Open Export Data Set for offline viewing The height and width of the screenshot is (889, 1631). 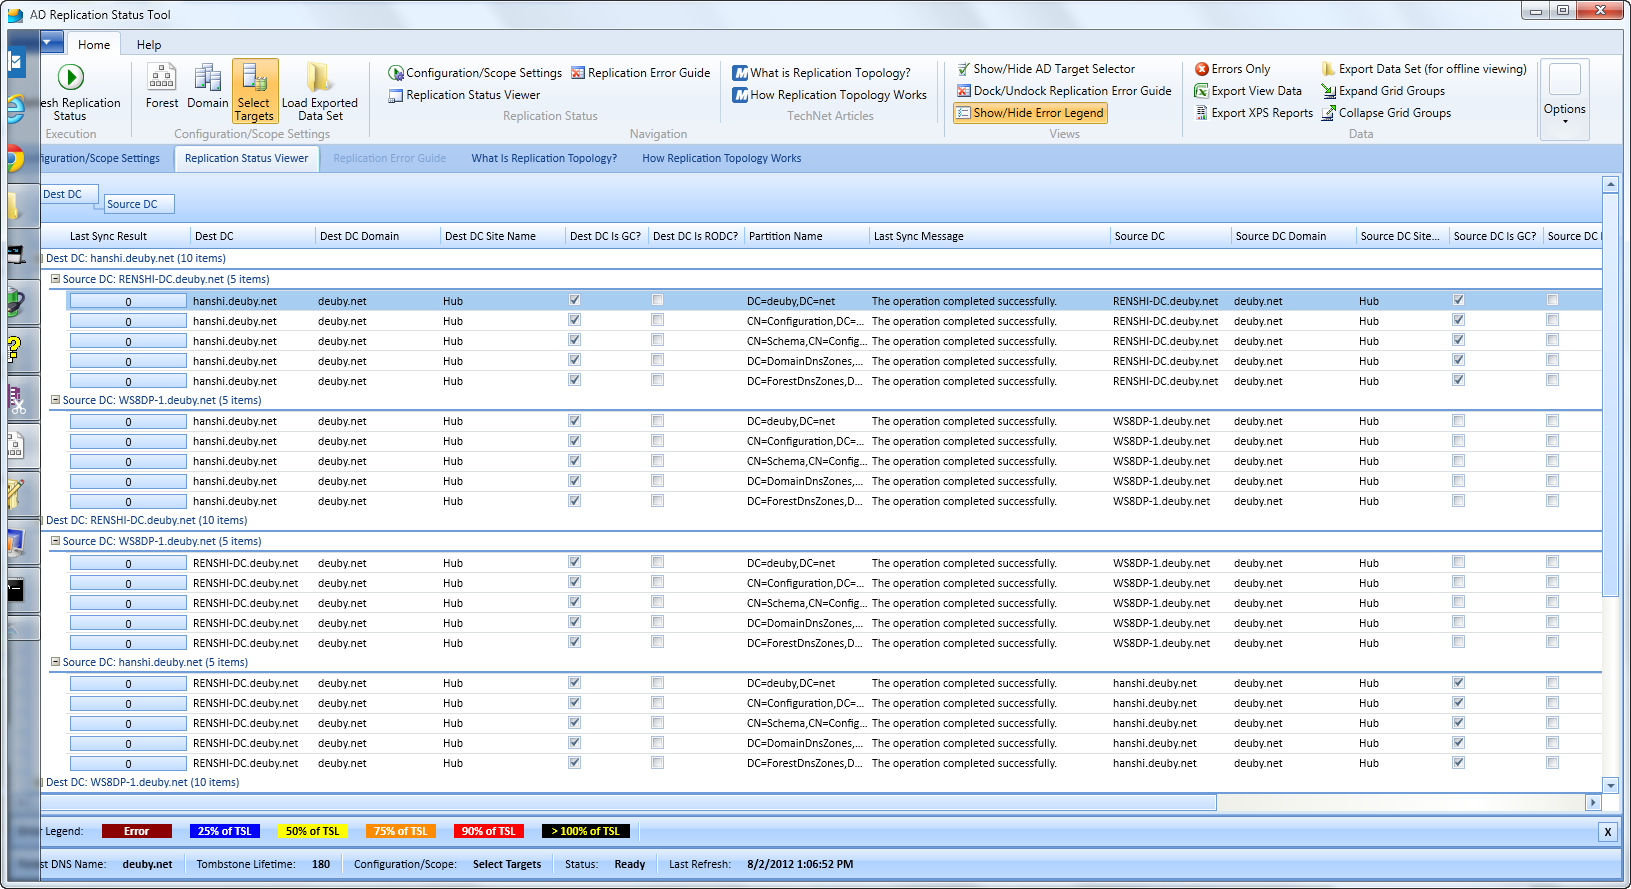coord(1424,69)
